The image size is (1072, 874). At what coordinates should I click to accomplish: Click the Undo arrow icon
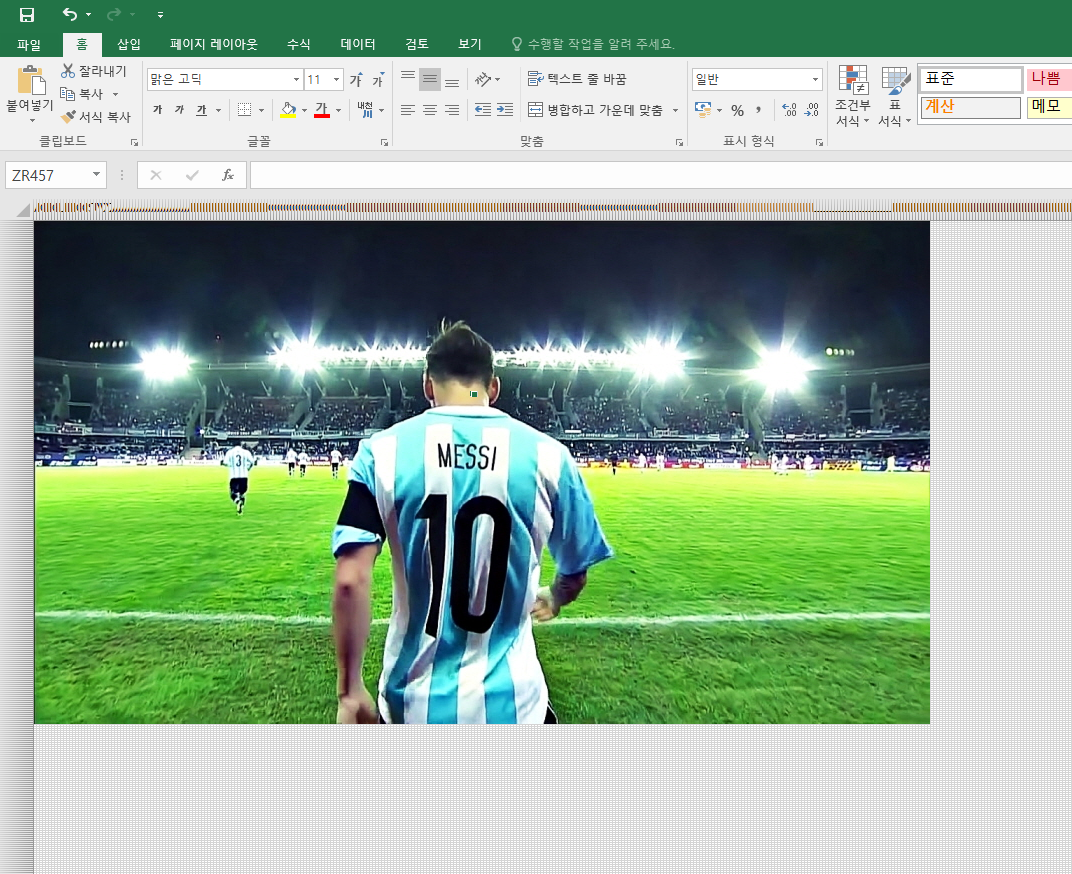(69, 14)
